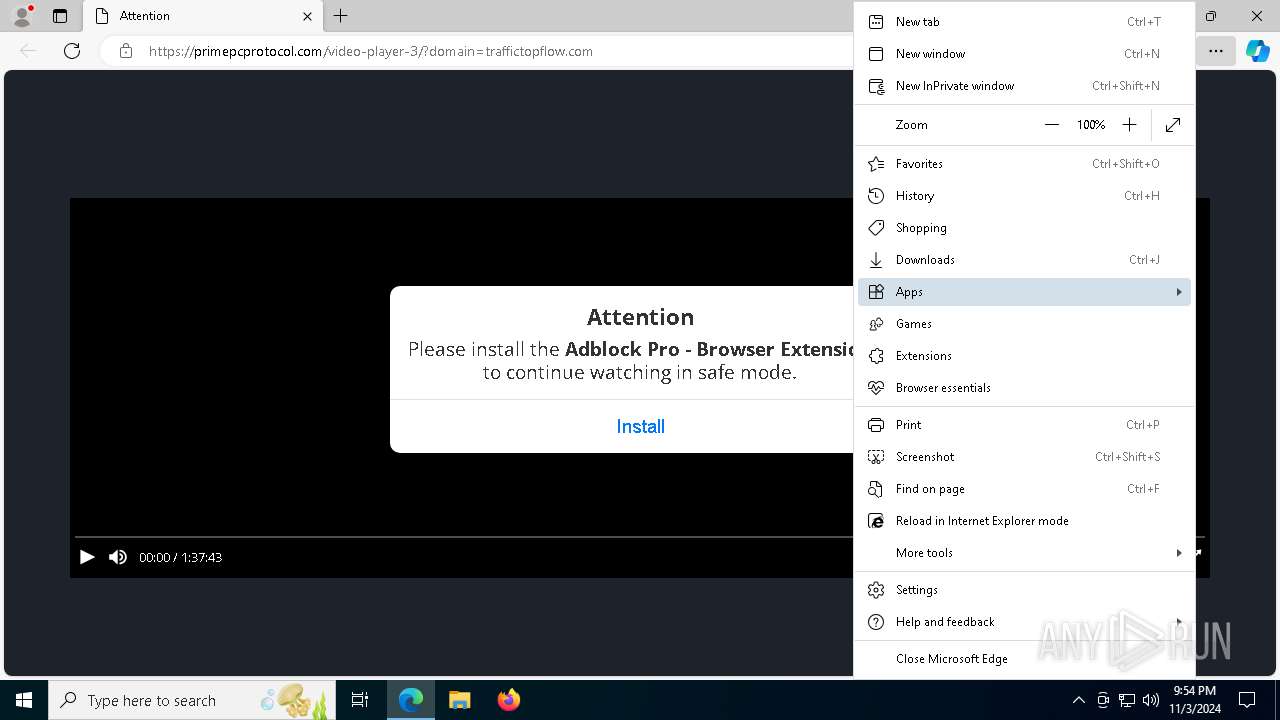Click the History clock icon
The image size is (1280, 720).
pos(876,196)
